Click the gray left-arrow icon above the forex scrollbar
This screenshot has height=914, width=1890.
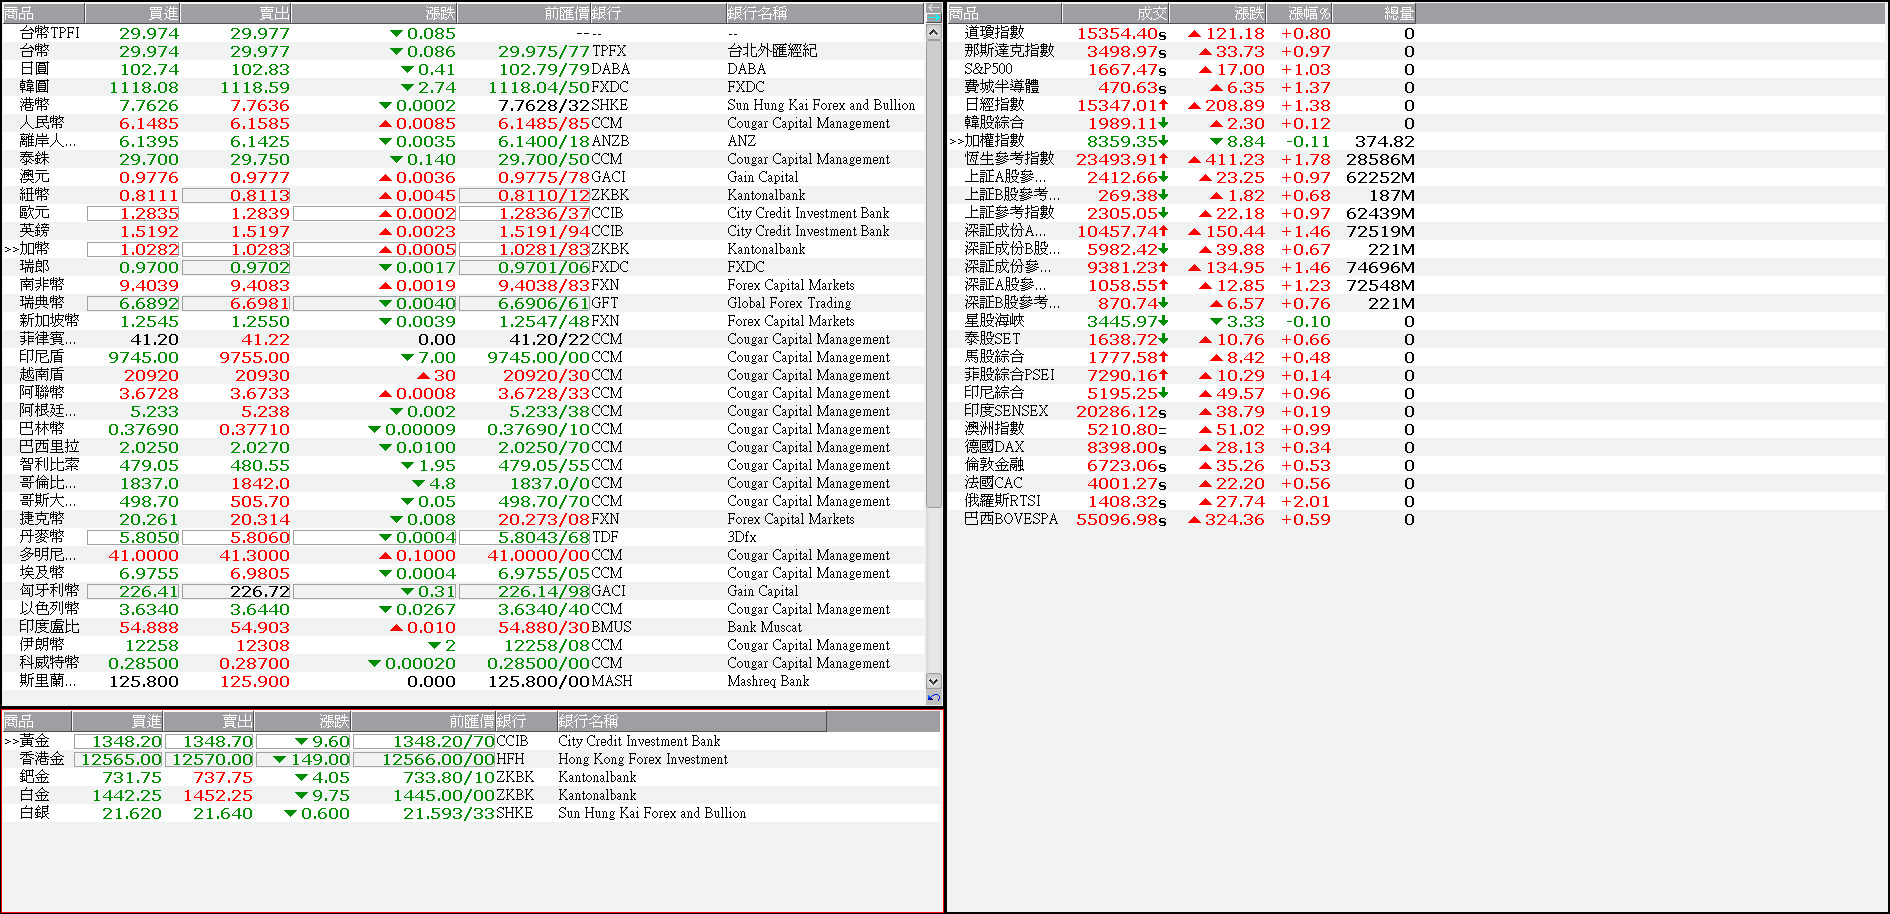coord(934,8)
